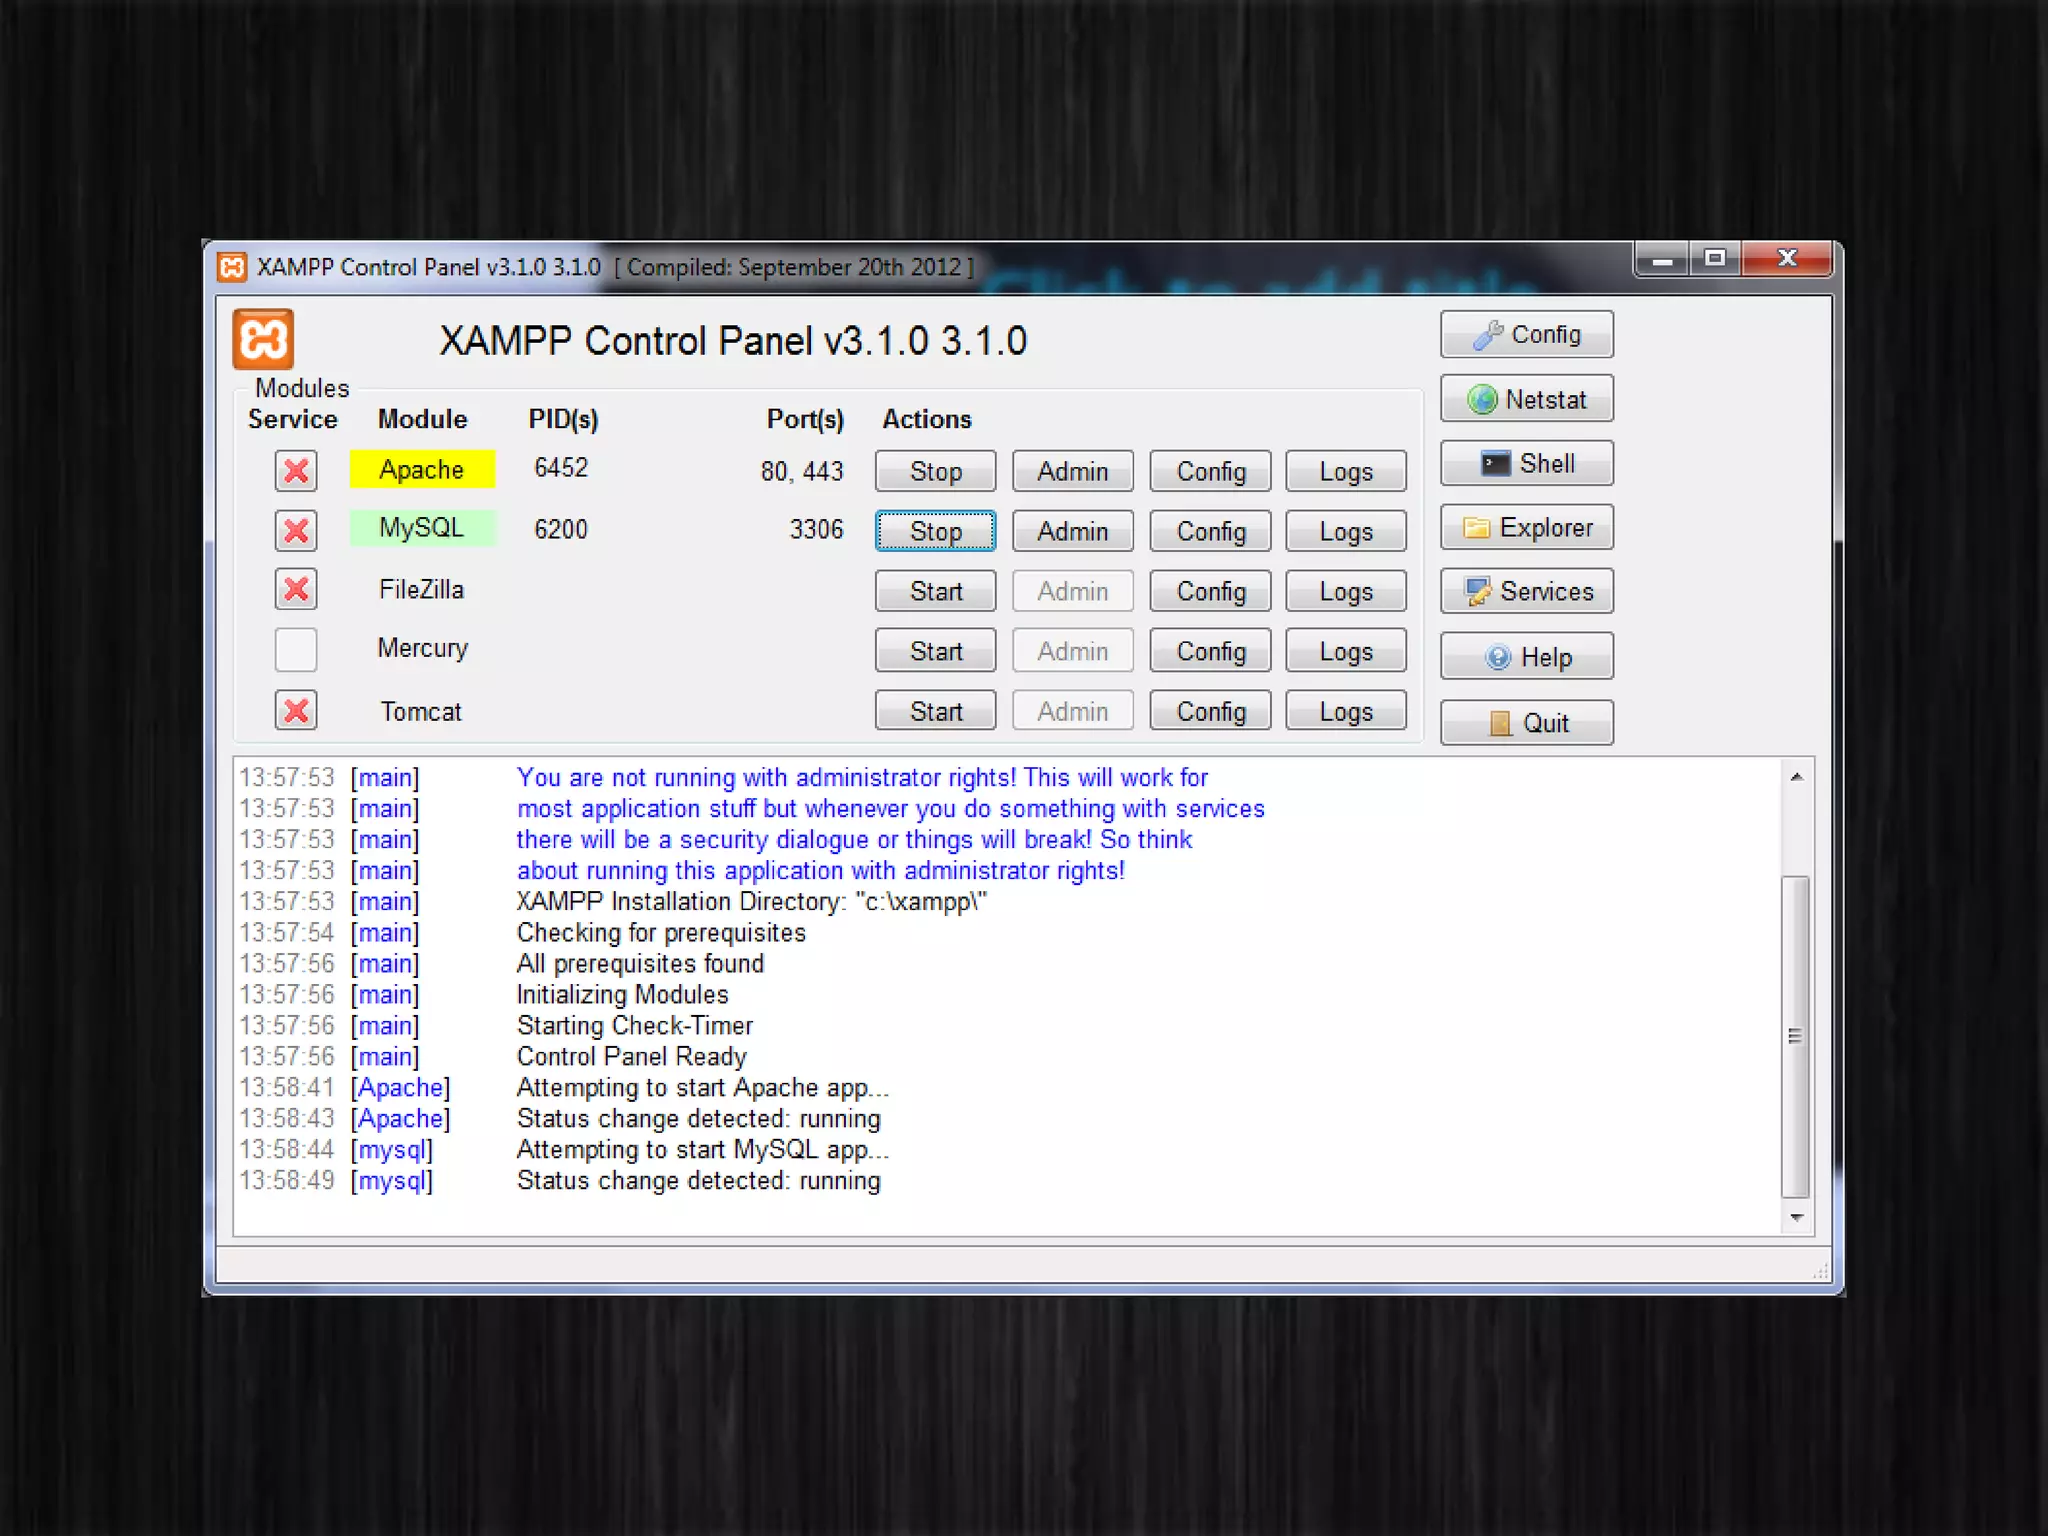Open Explorer via the folder icon
The height and width of the screenshot is (1536, 2048).
(x=1526, y=528)
